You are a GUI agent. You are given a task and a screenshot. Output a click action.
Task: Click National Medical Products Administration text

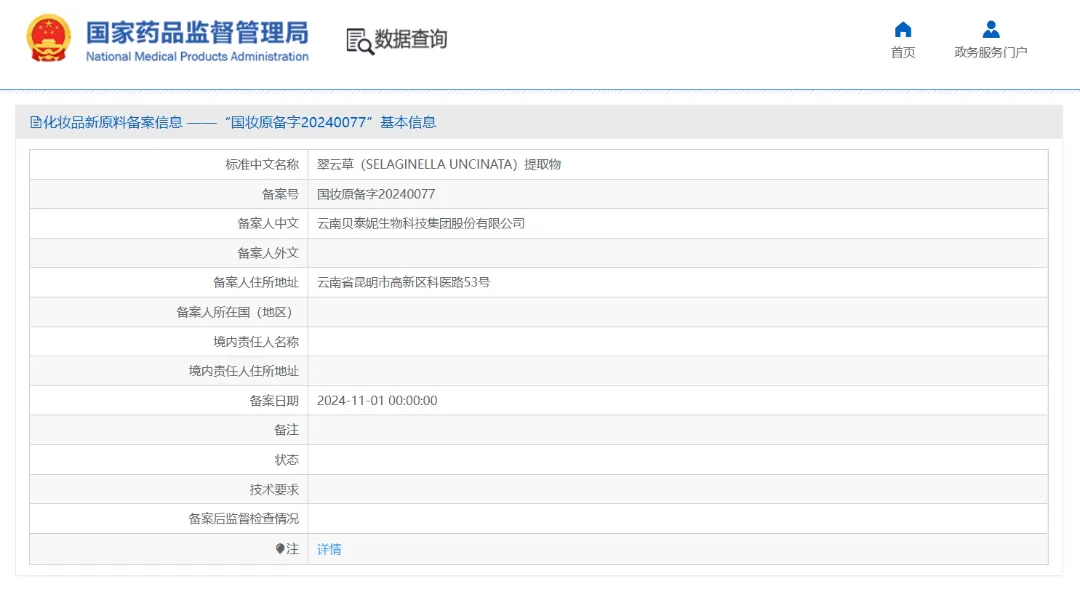(x=197, y=57)
